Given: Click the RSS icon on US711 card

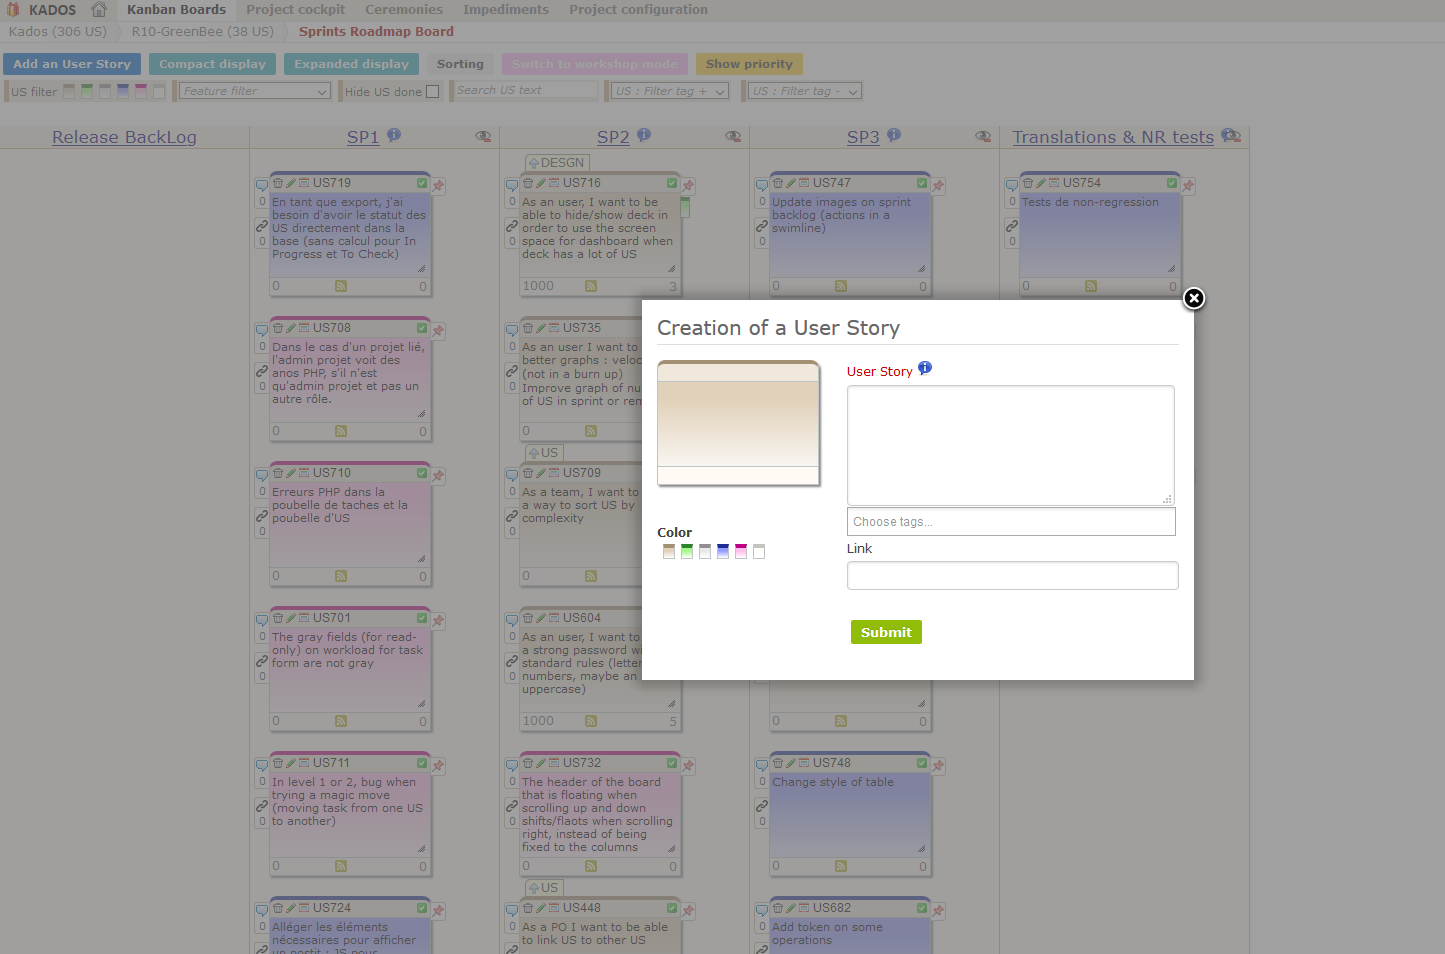Looking at the screenshot, I should [341, 866].
